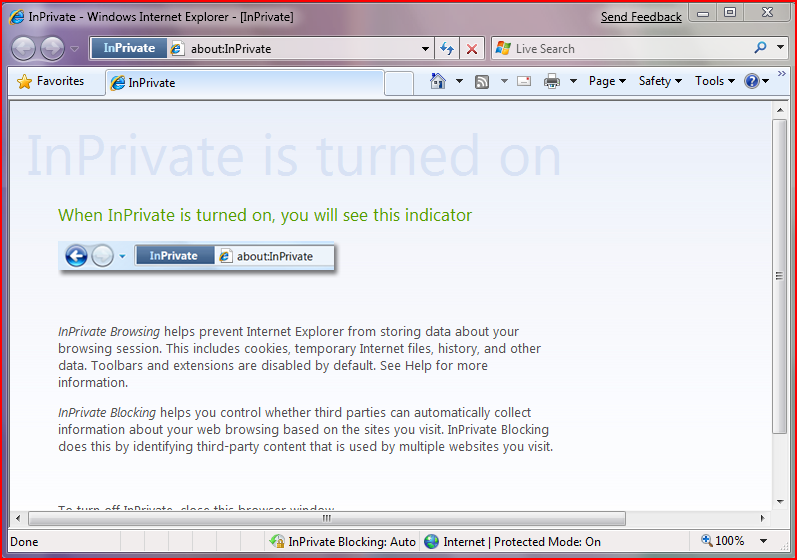Viewport: 797px width, 560px height.
Task: Click the 100% zoom level button
Action: click(x=722, y=541)
